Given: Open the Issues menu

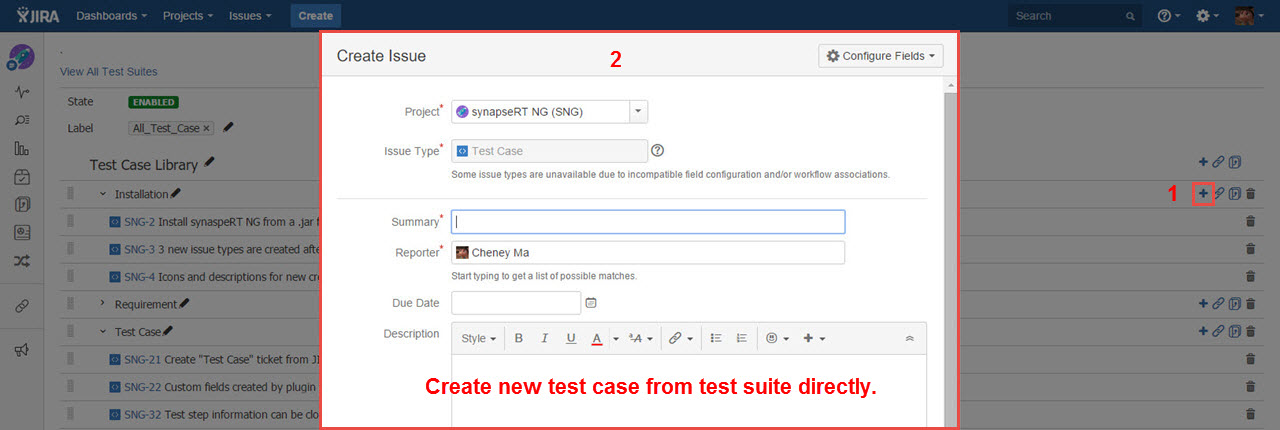Looking at the screenshot, I should pyautogui.click(x=251, y=16).
